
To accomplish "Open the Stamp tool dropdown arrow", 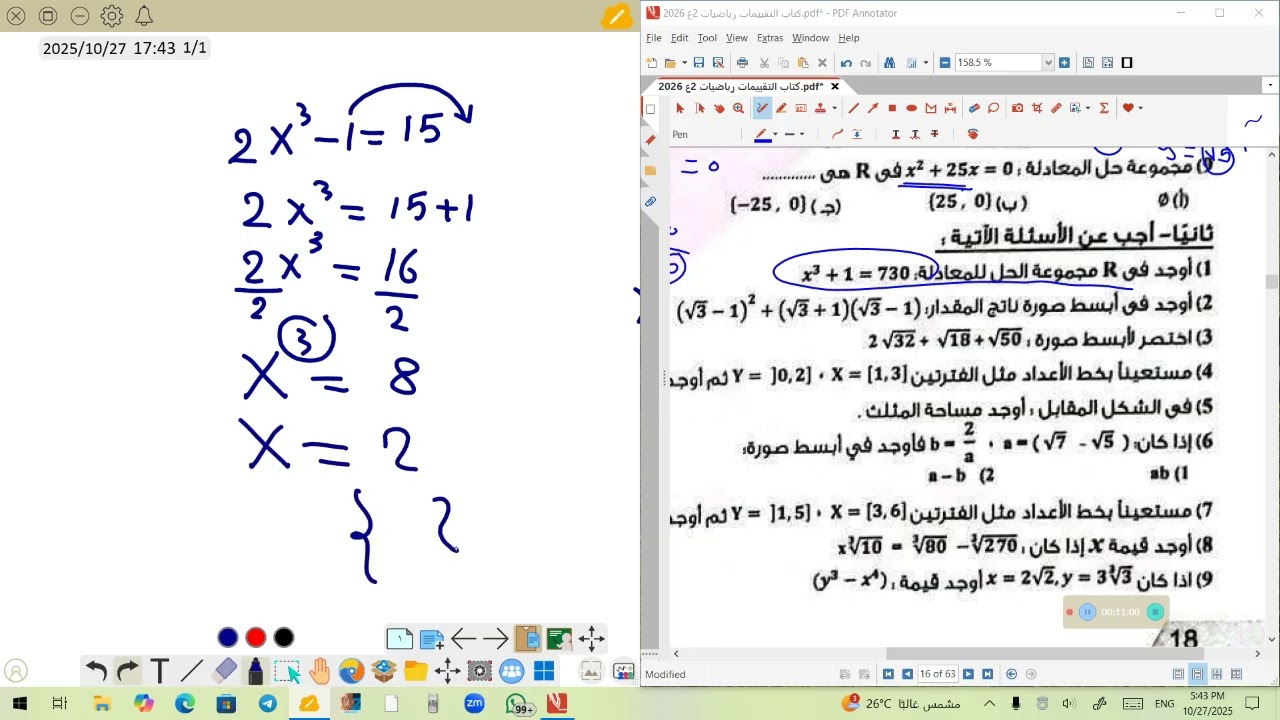I will (834, 108).
